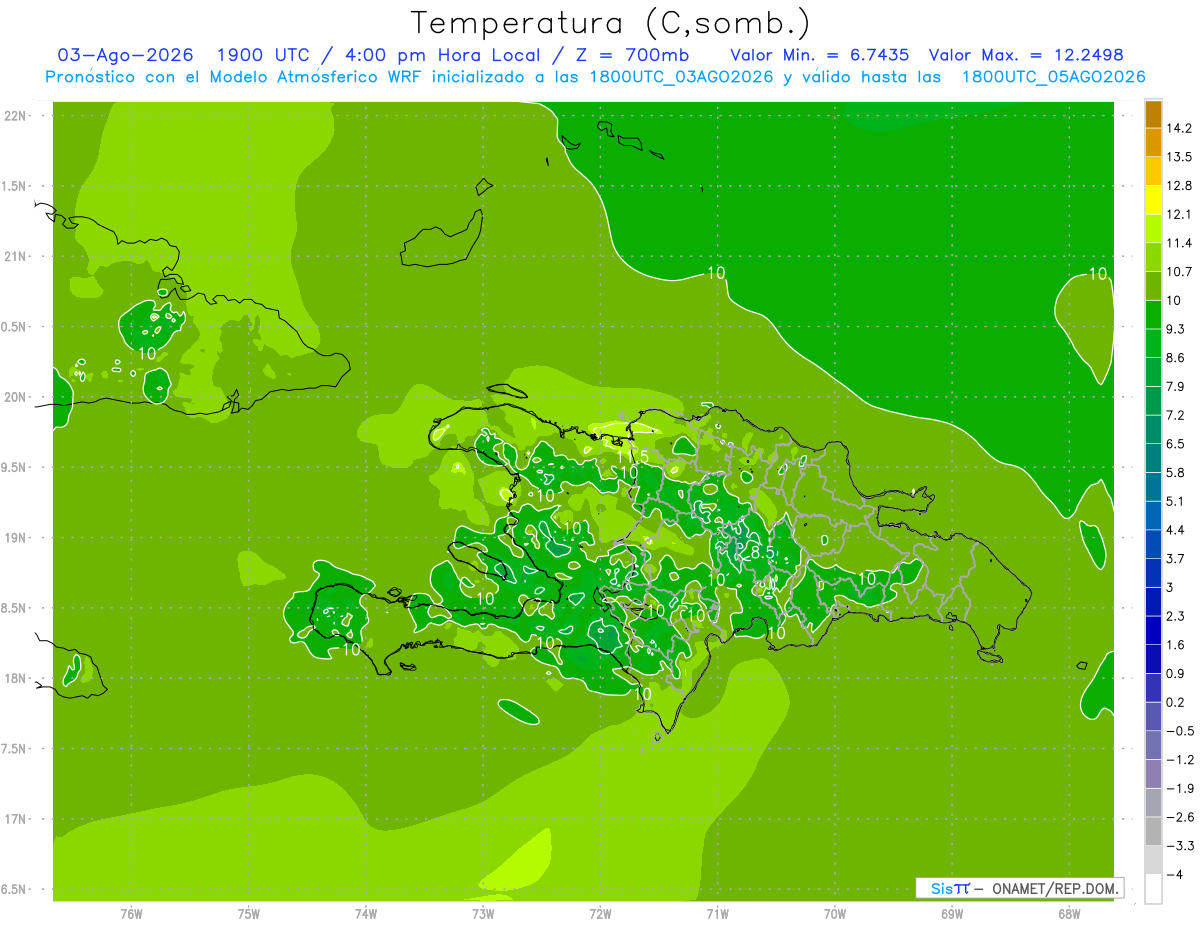Viewport: 1200px width, 927px height.
Task: Click the colorbar value "6.5"
Action: pyautogui.click(x=1176, y=444)
